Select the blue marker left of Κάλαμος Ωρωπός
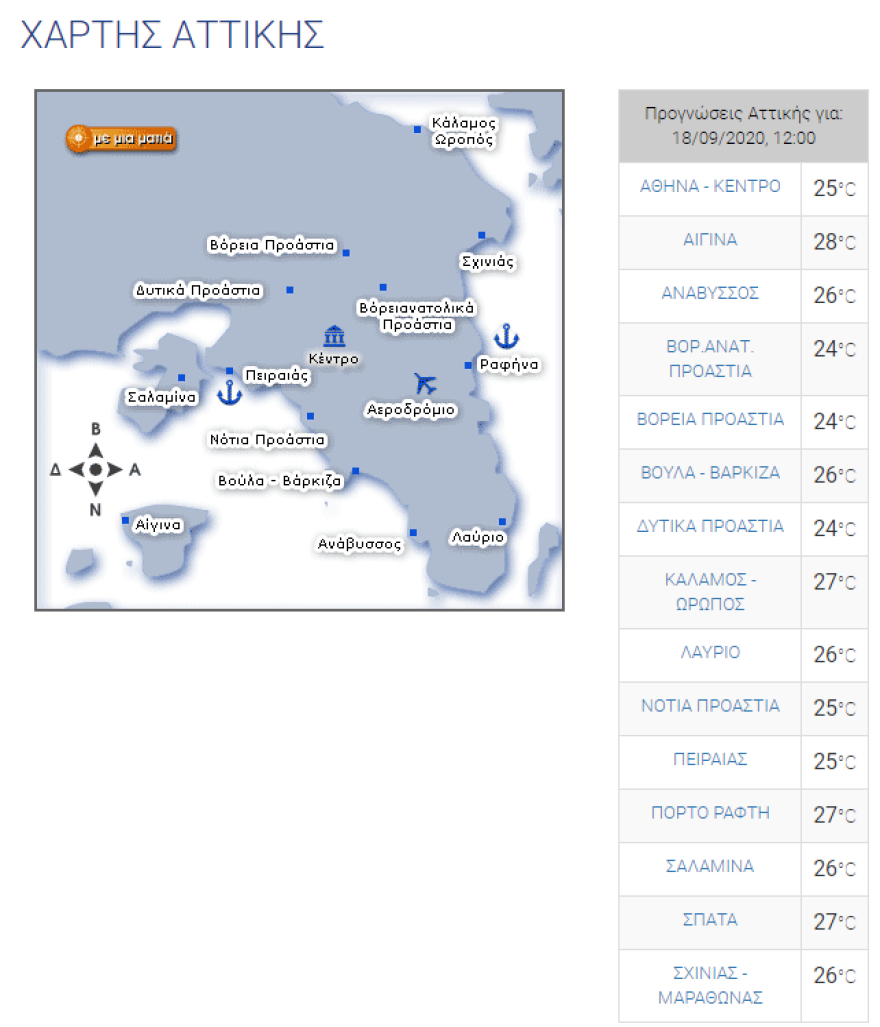 (418, 129)
